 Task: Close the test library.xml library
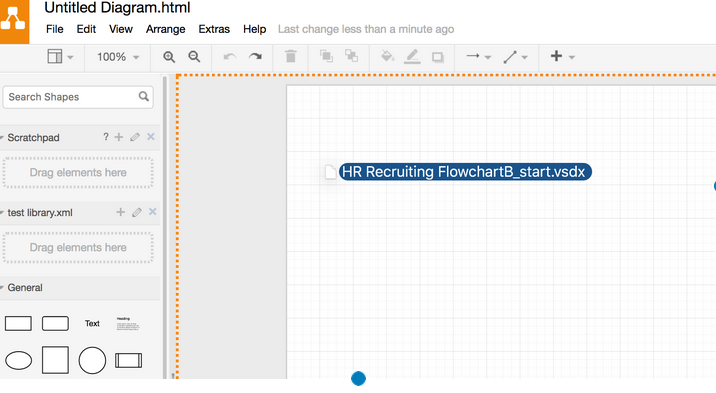(153, 212)
